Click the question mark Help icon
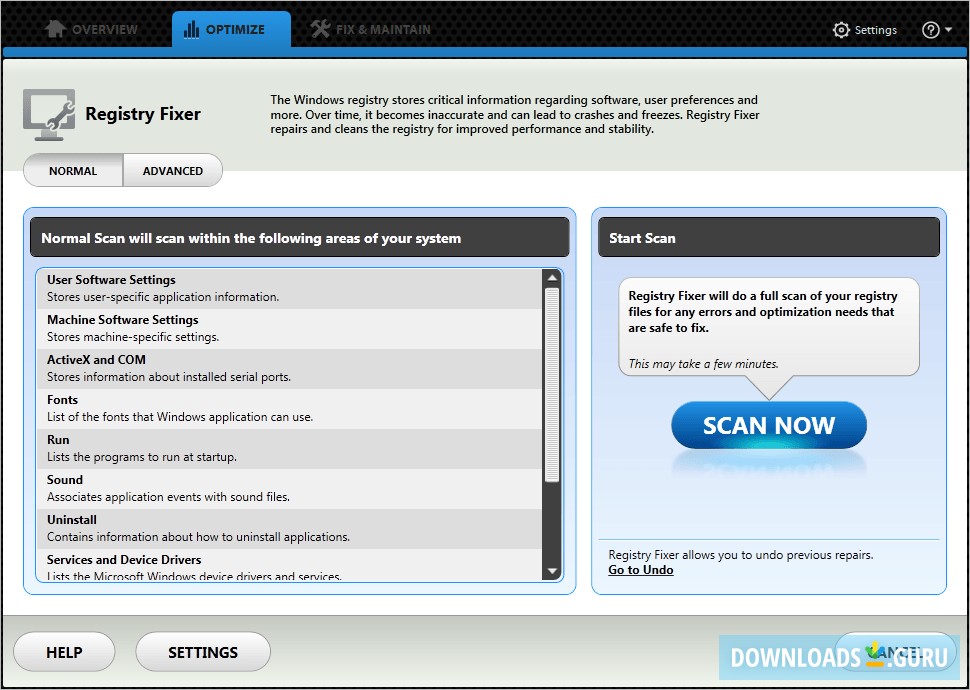The height and width of the screenshot is (690, 970). coord(930,29)
